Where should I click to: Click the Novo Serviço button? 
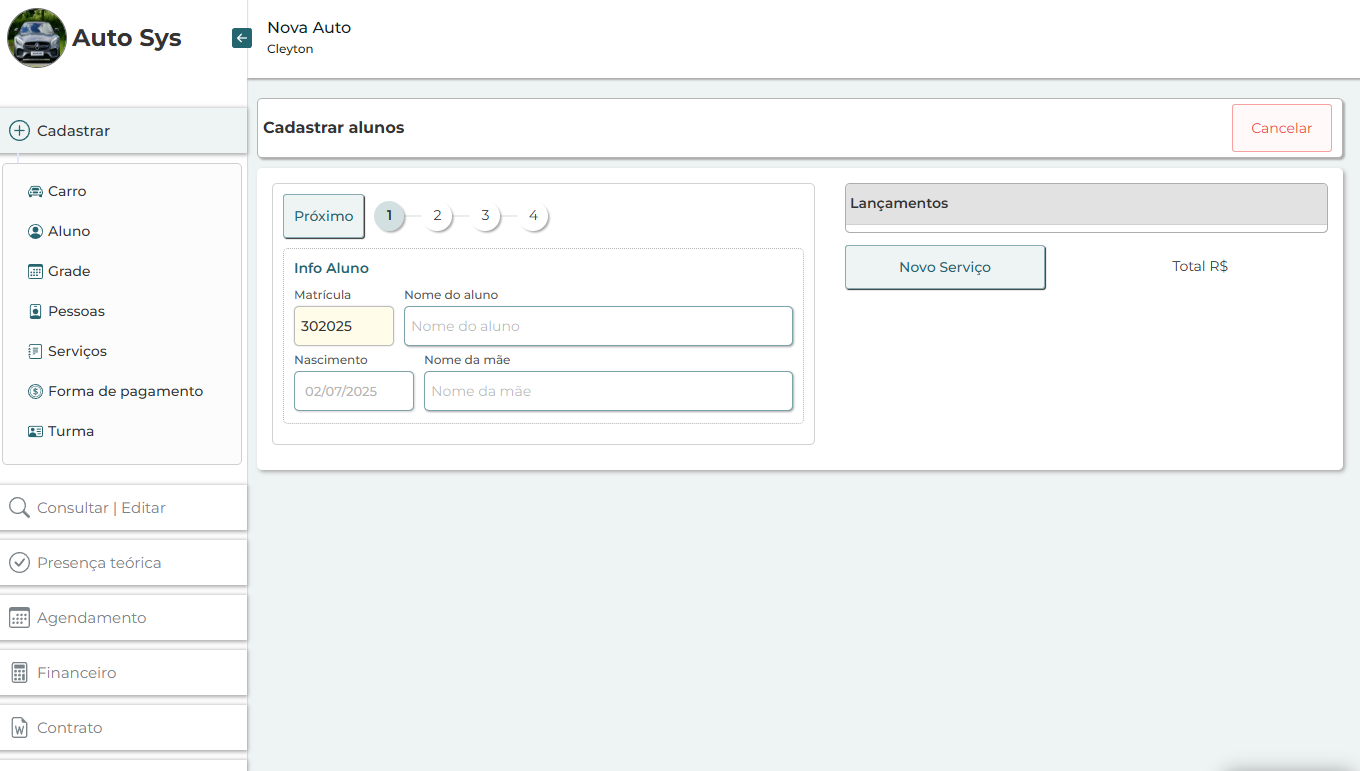[x=944, y=267]
